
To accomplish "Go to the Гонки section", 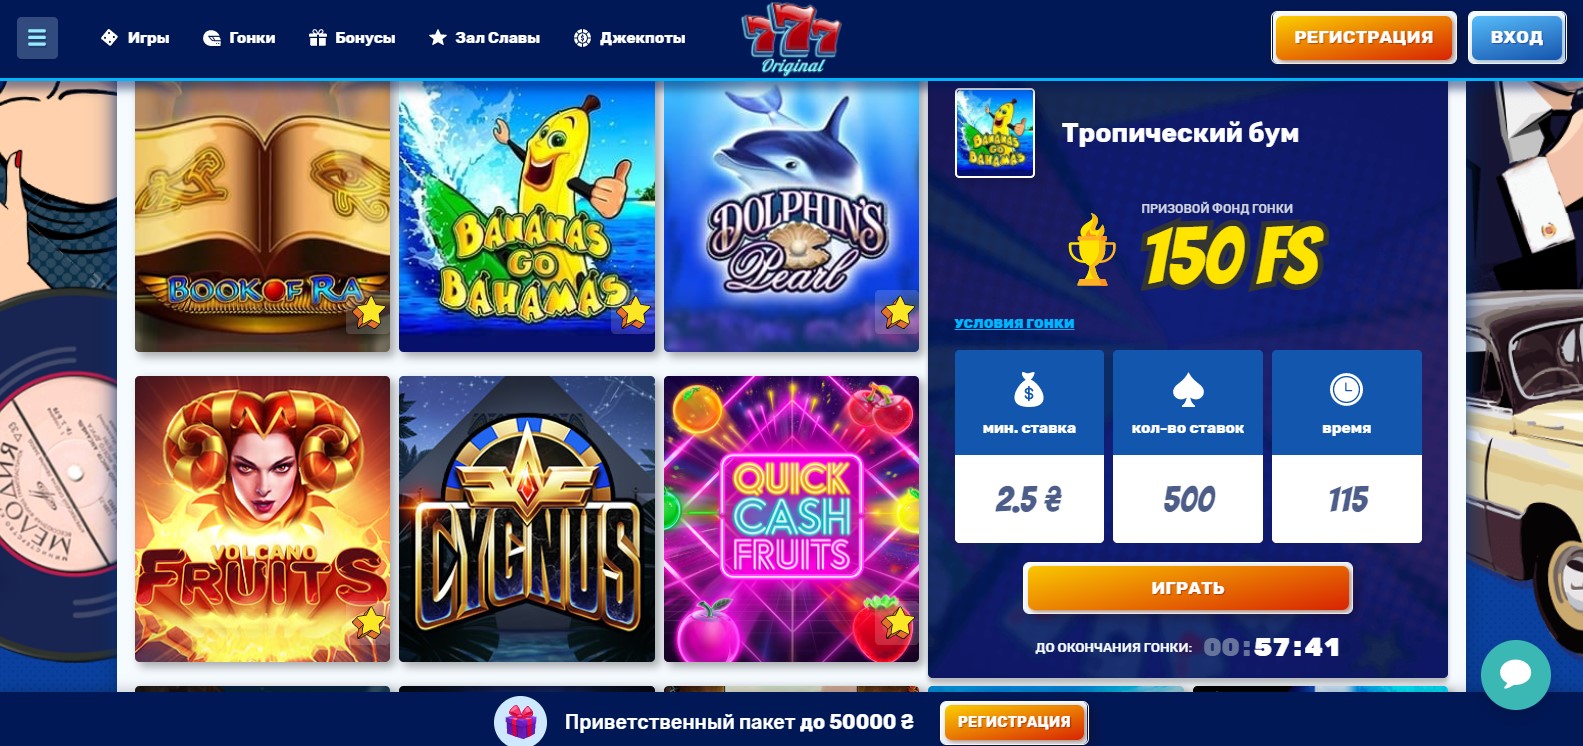I will (x=239, y=38).
